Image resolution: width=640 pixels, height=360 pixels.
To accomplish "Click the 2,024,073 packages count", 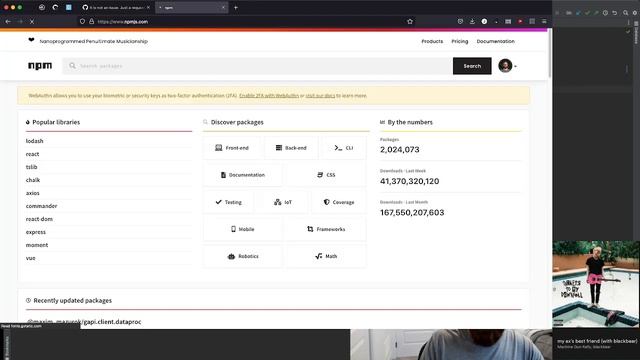I will point(400,150).
